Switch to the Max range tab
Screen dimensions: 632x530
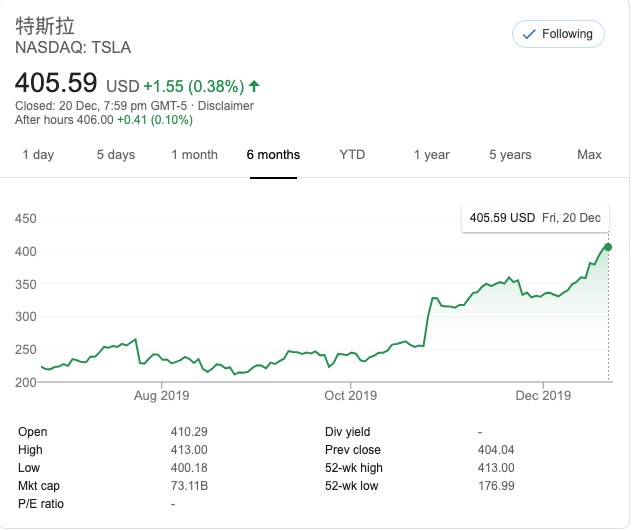[589, 155]
